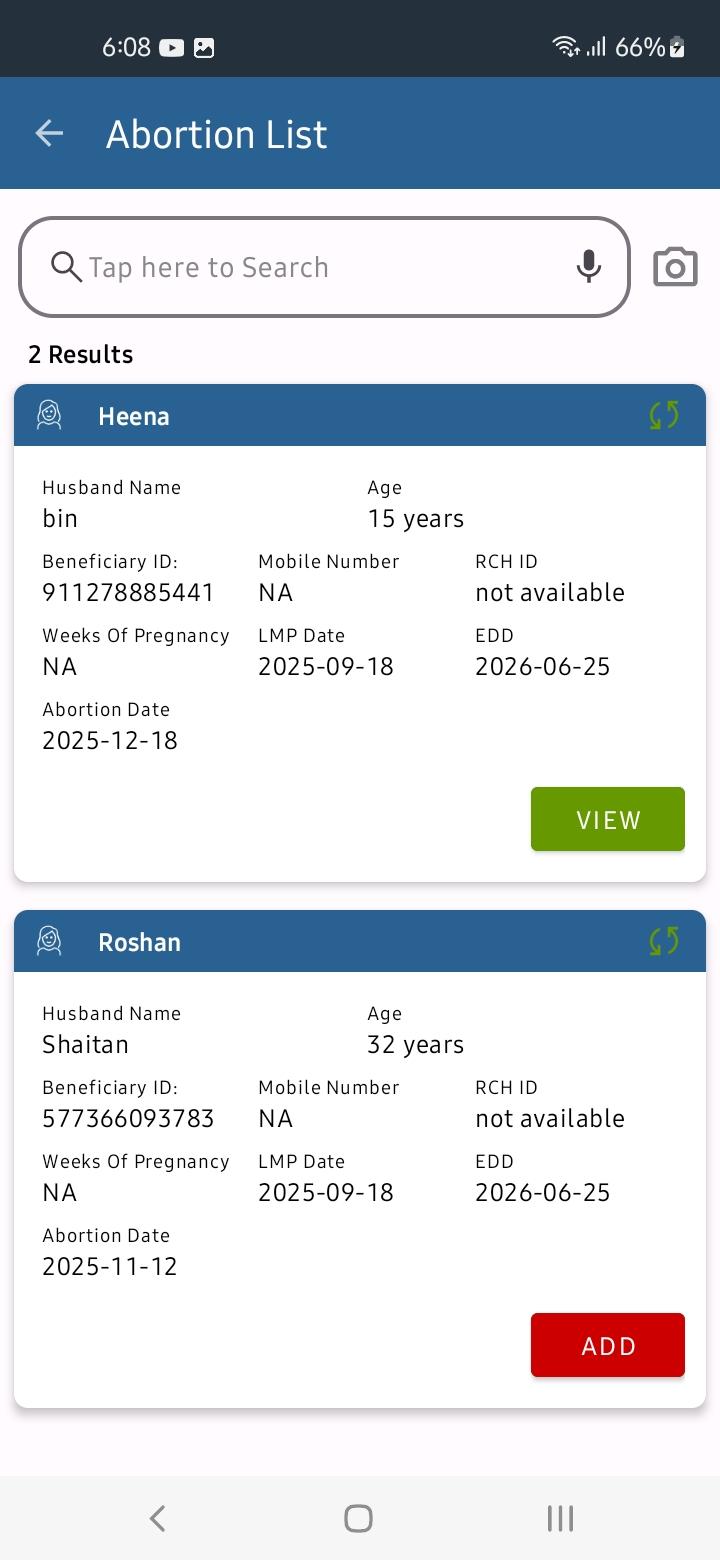Tap Heena's Abortion Date 2025-12-18

110,740
